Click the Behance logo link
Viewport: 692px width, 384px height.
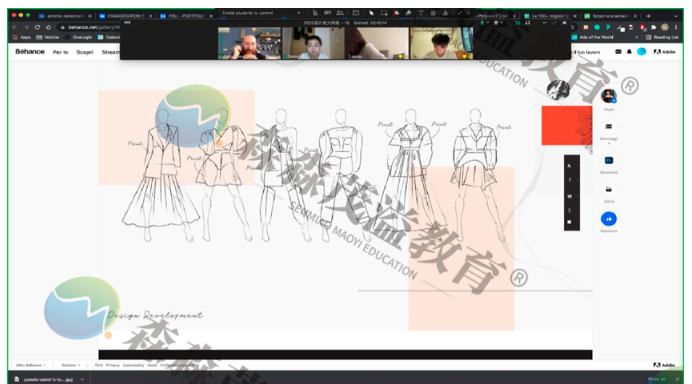[30, 52]
